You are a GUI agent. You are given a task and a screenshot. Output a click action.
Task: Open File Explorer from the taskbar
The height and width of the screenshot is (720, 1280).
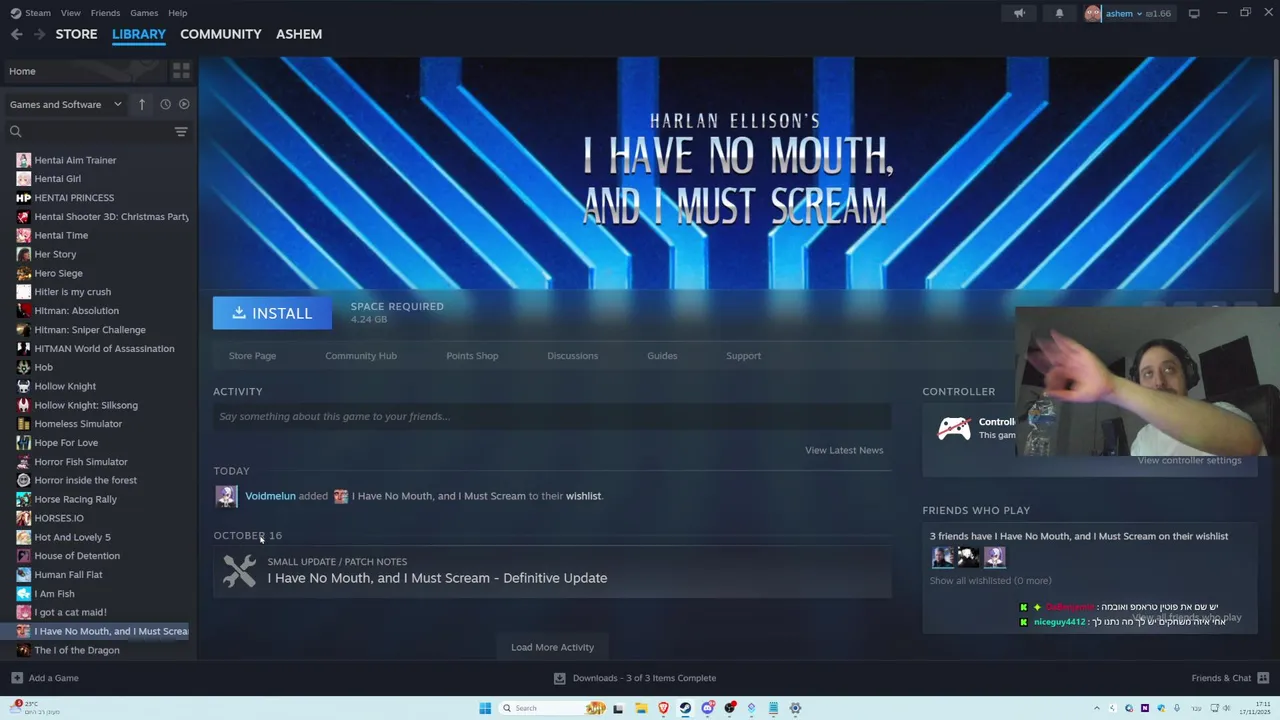point(641,708)
